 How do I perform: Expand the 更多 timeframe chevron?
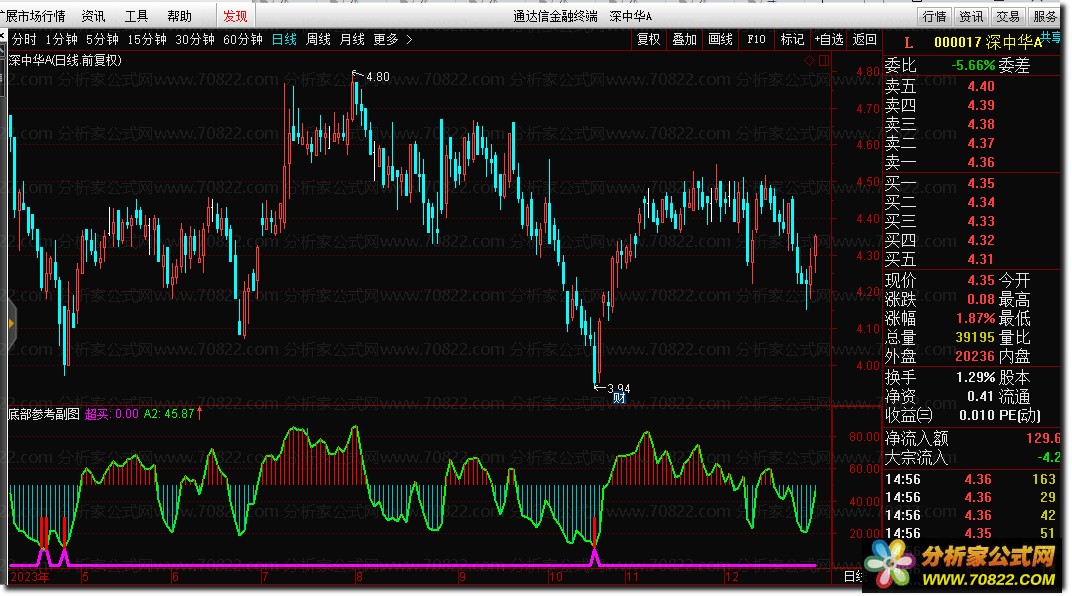(x=410, y=40)
